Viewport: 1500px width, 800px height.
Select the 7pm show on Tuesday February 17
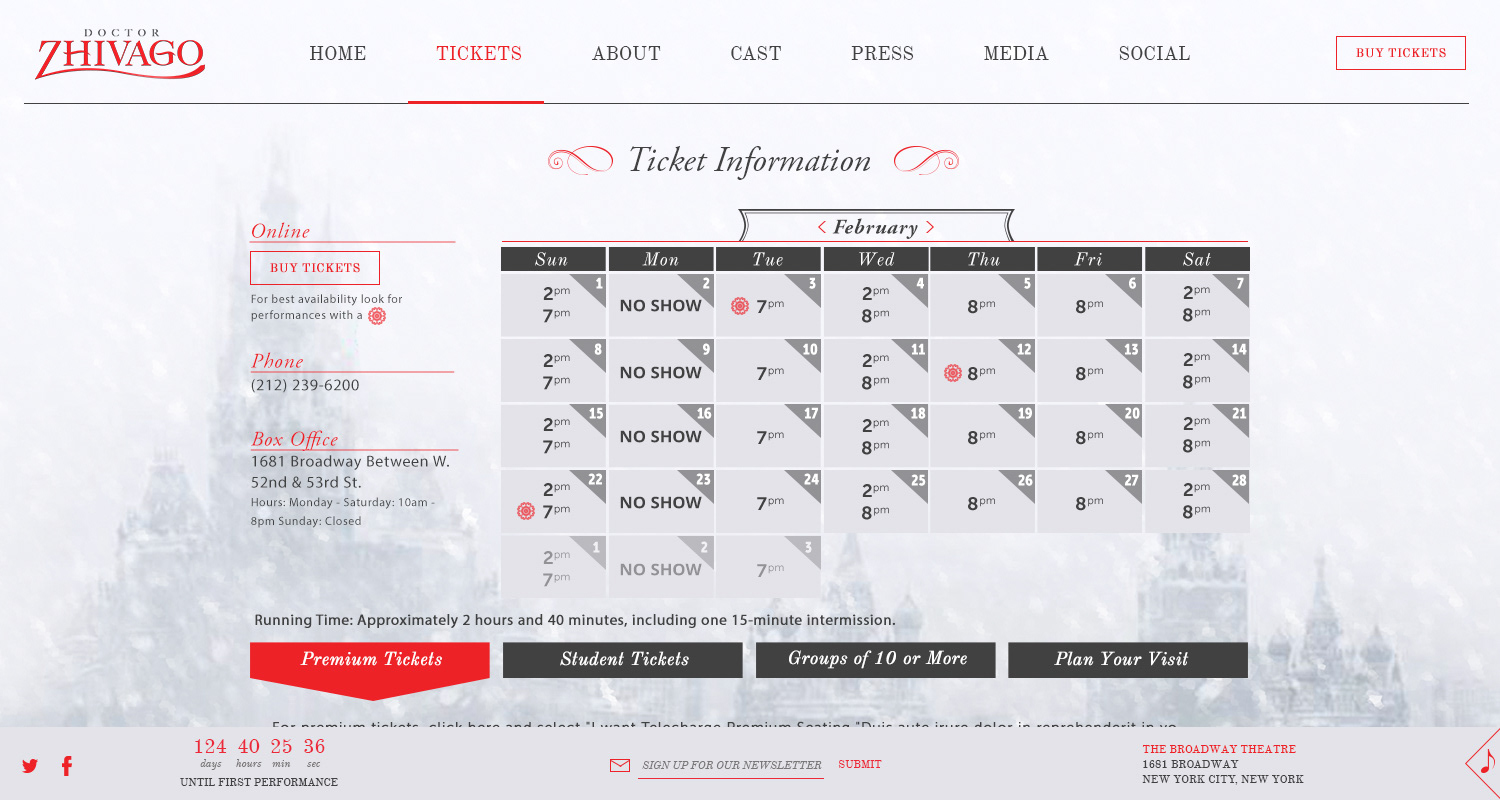770,437
